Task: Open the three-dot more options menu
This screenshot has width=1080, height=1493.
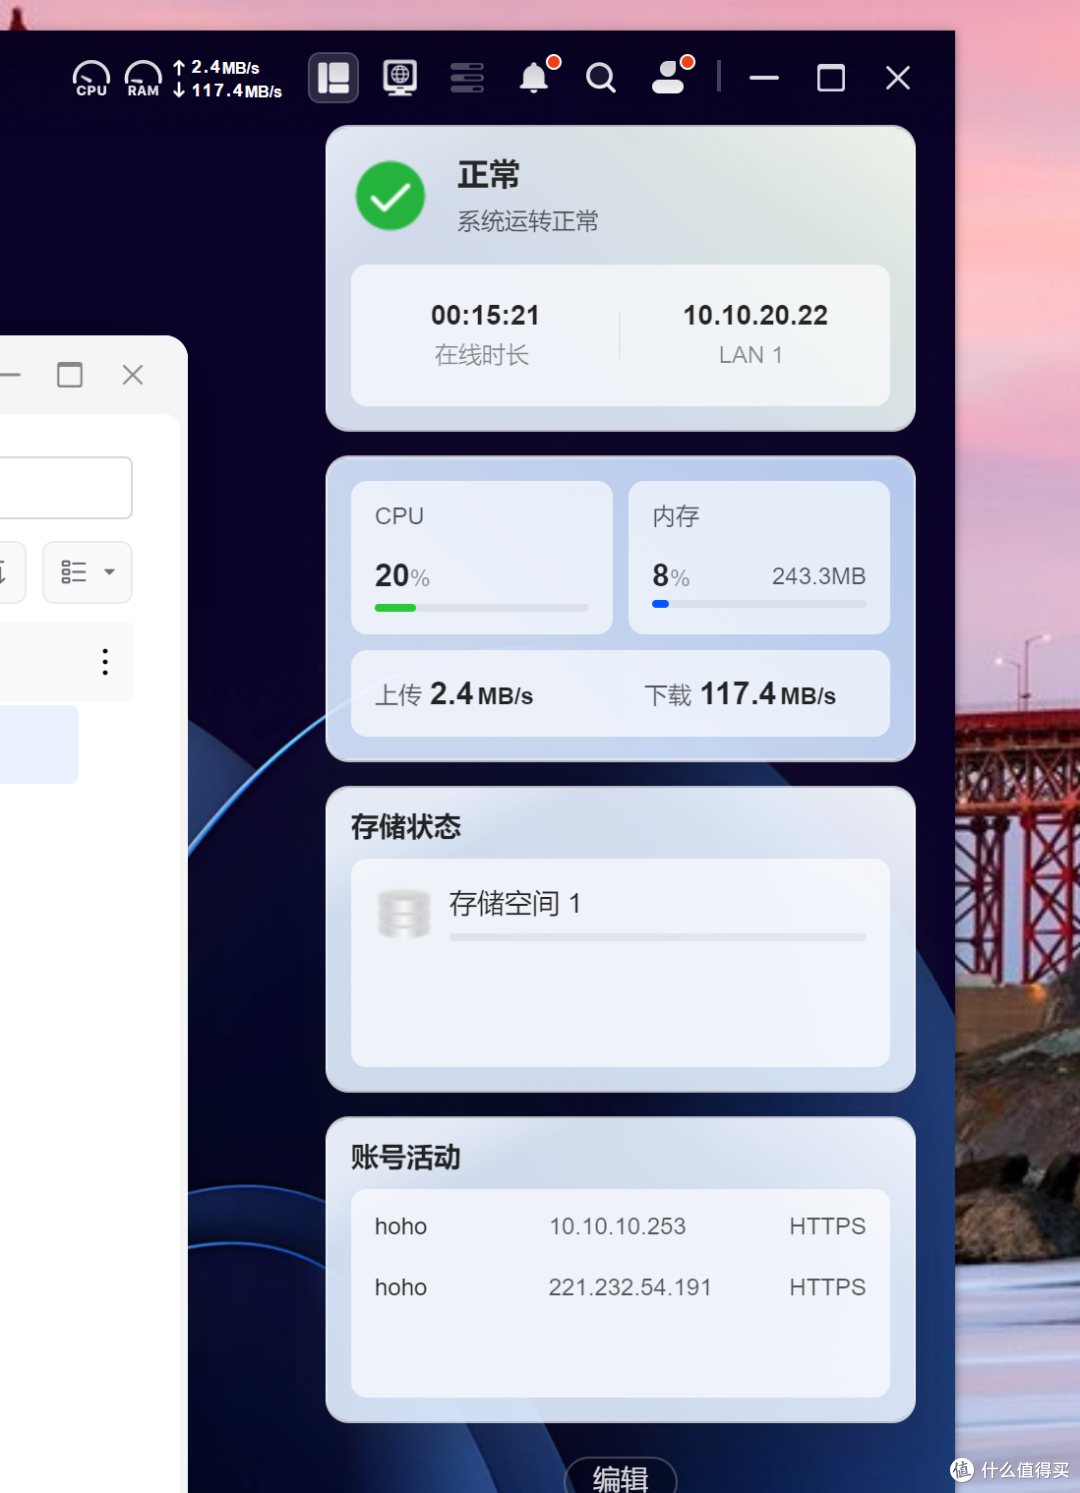Action: 105,662
